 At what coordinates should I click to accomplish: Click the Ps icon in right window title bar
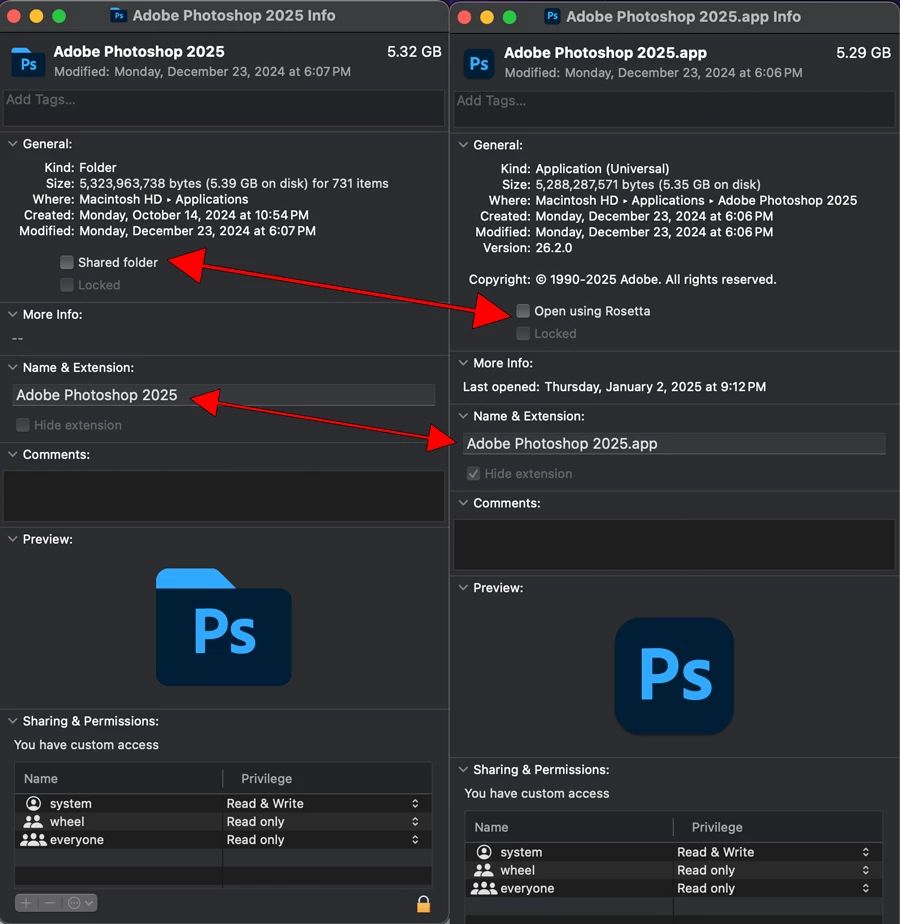[x=552, y=16]
